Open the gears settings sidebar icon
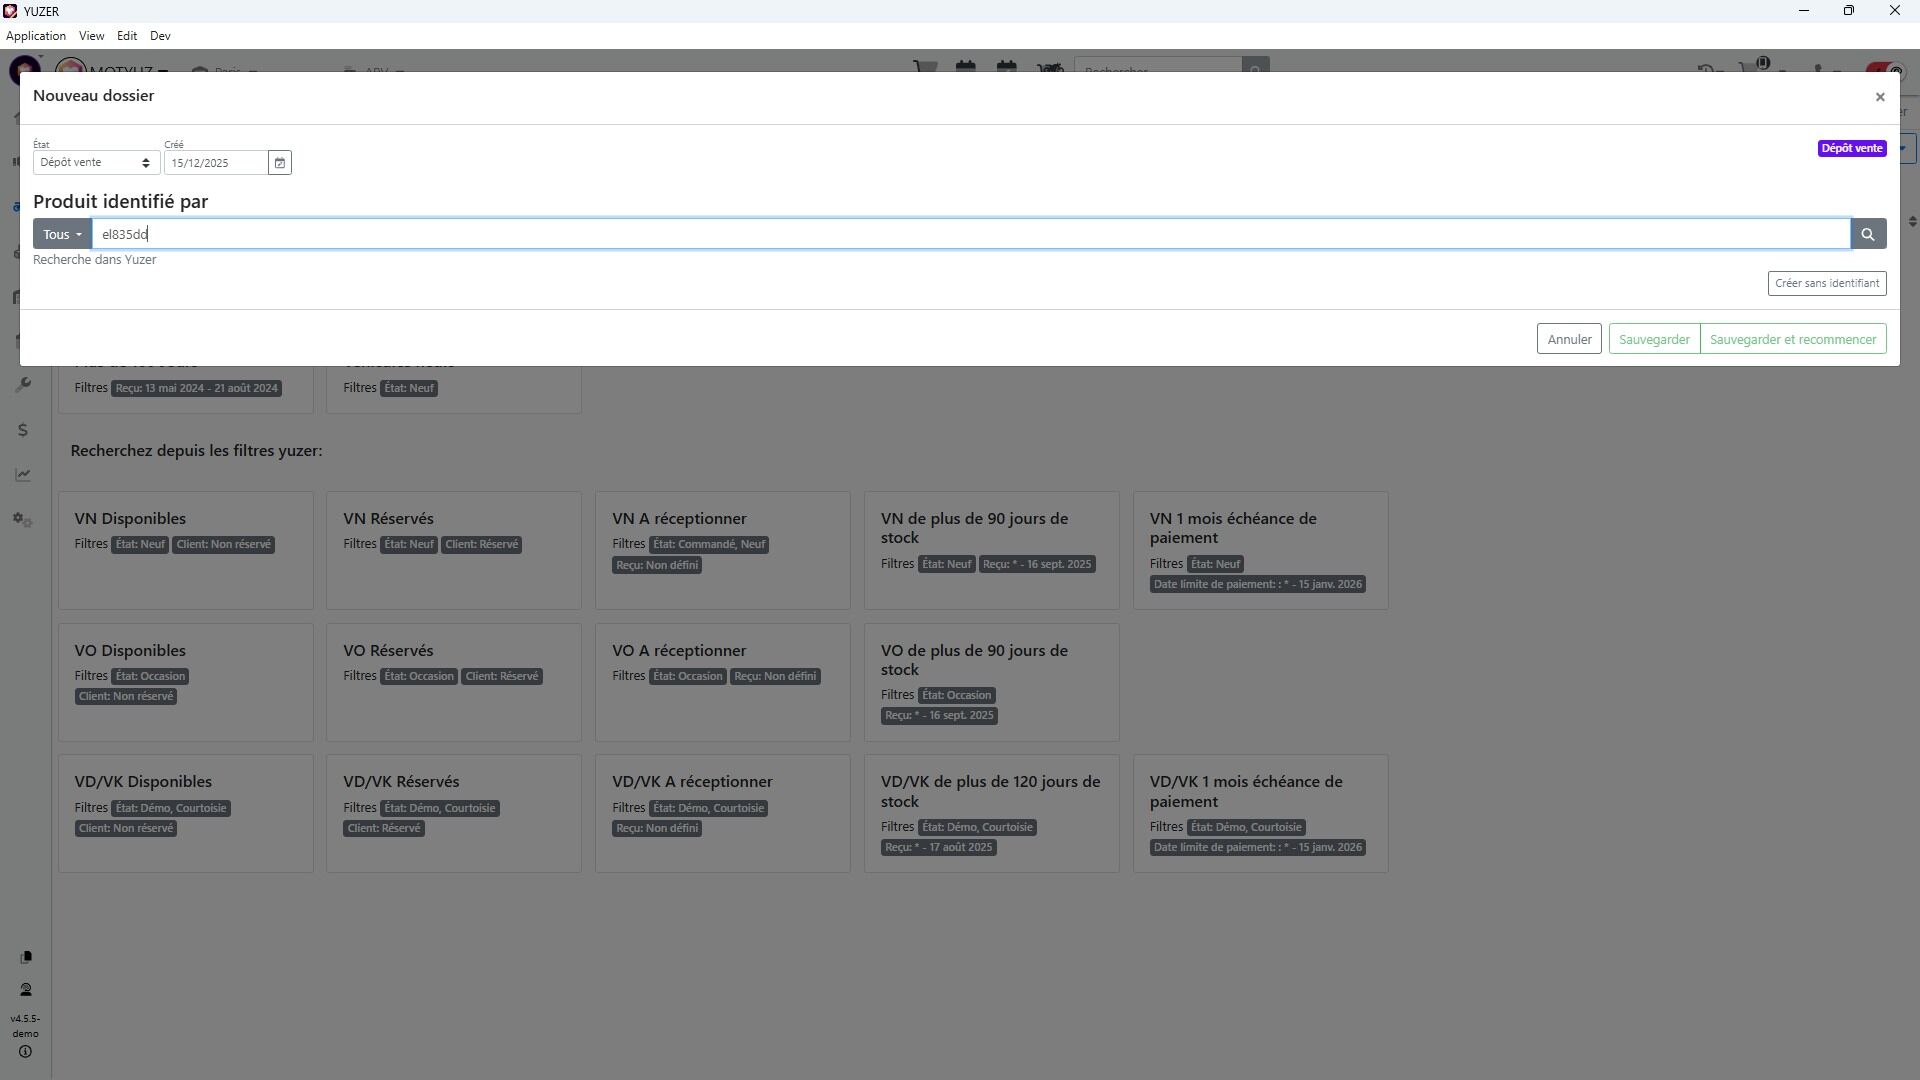The width and height of the screenshot is (1920, 1080). pos(23,520)
